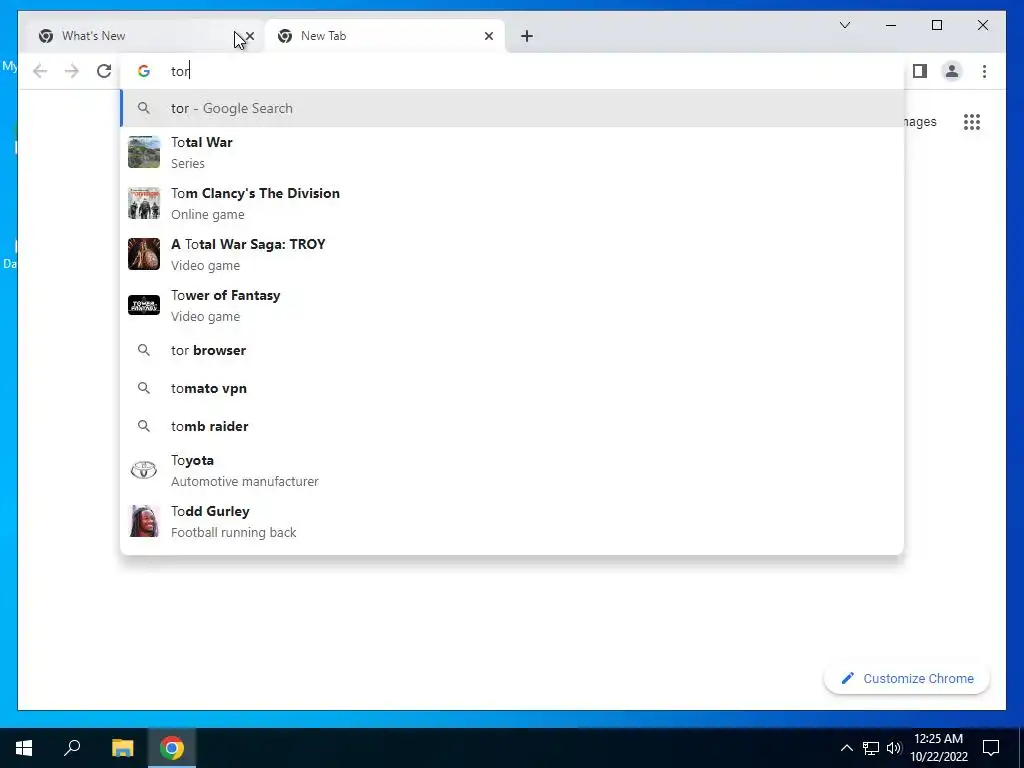Click the browser back arrow

40,71
